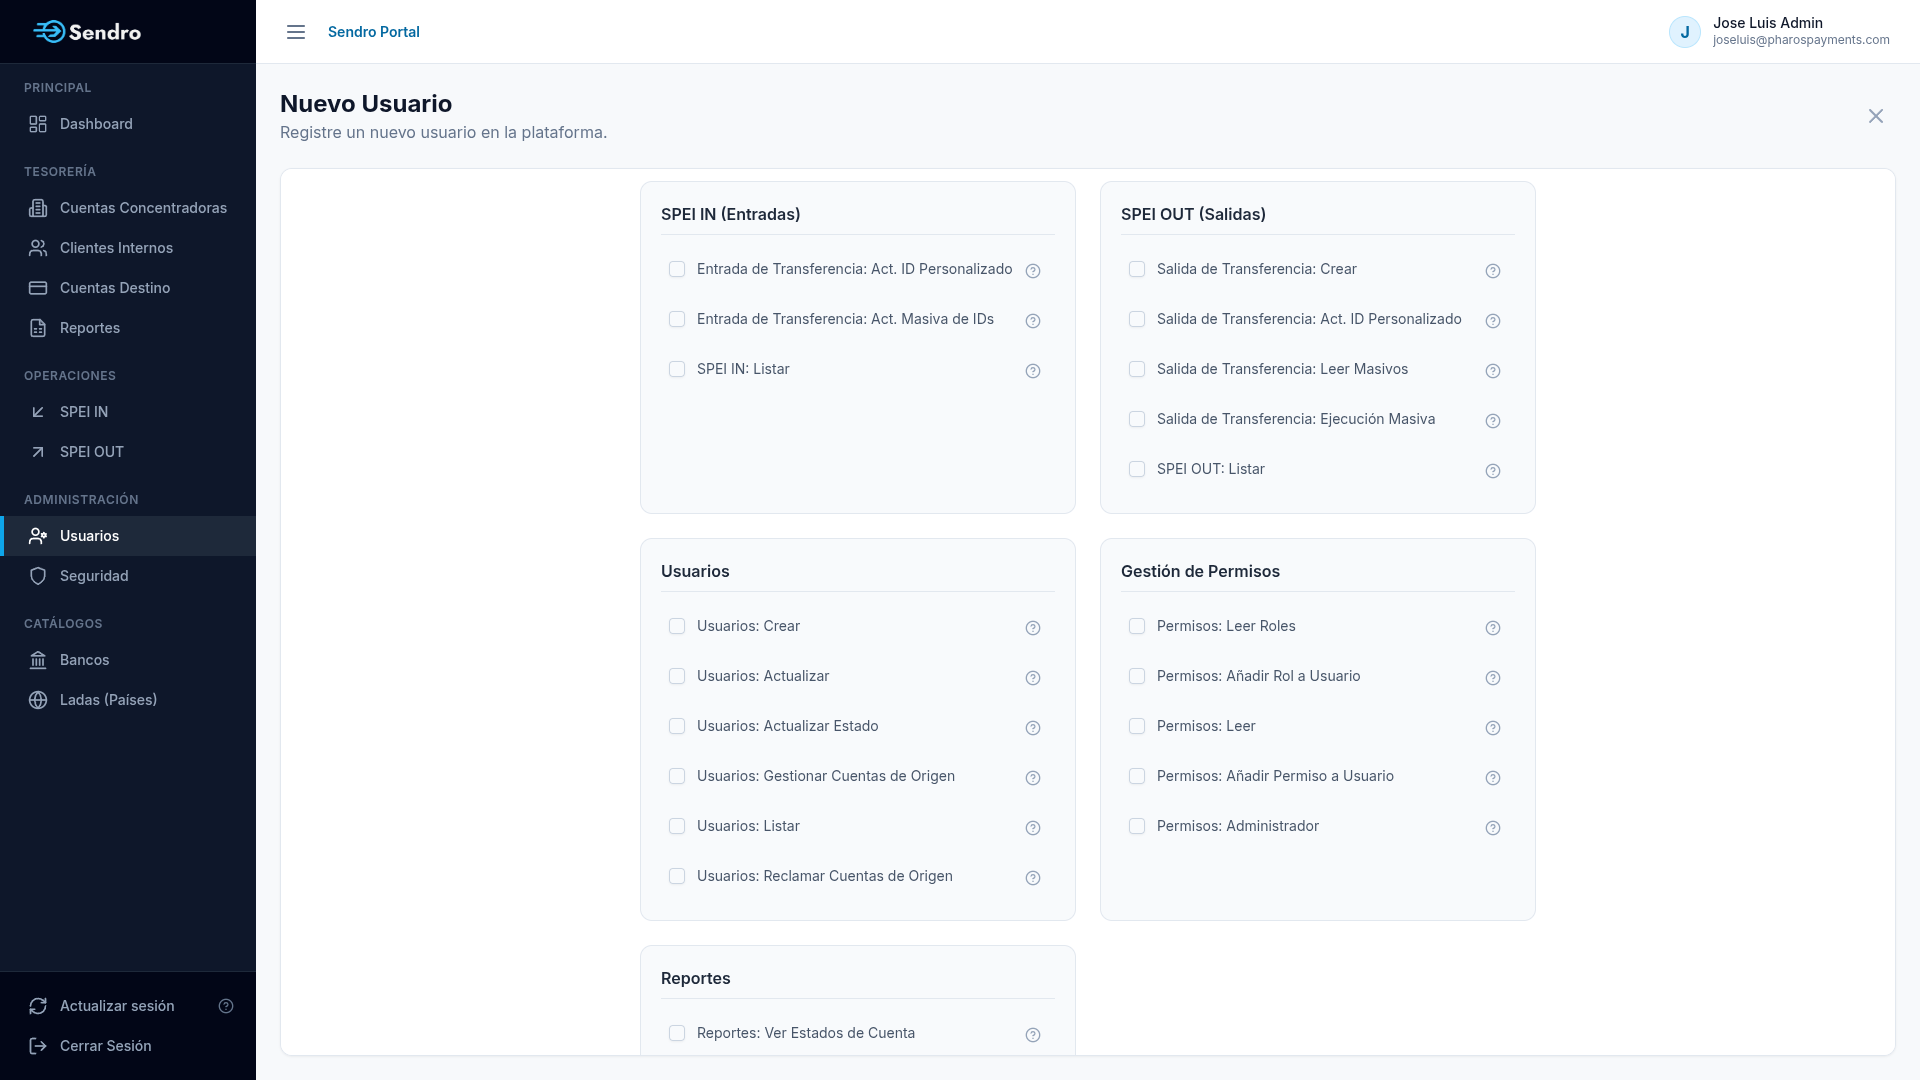
Task: Tick Permisos: Leer checkbox
Action: [1137, 726]
